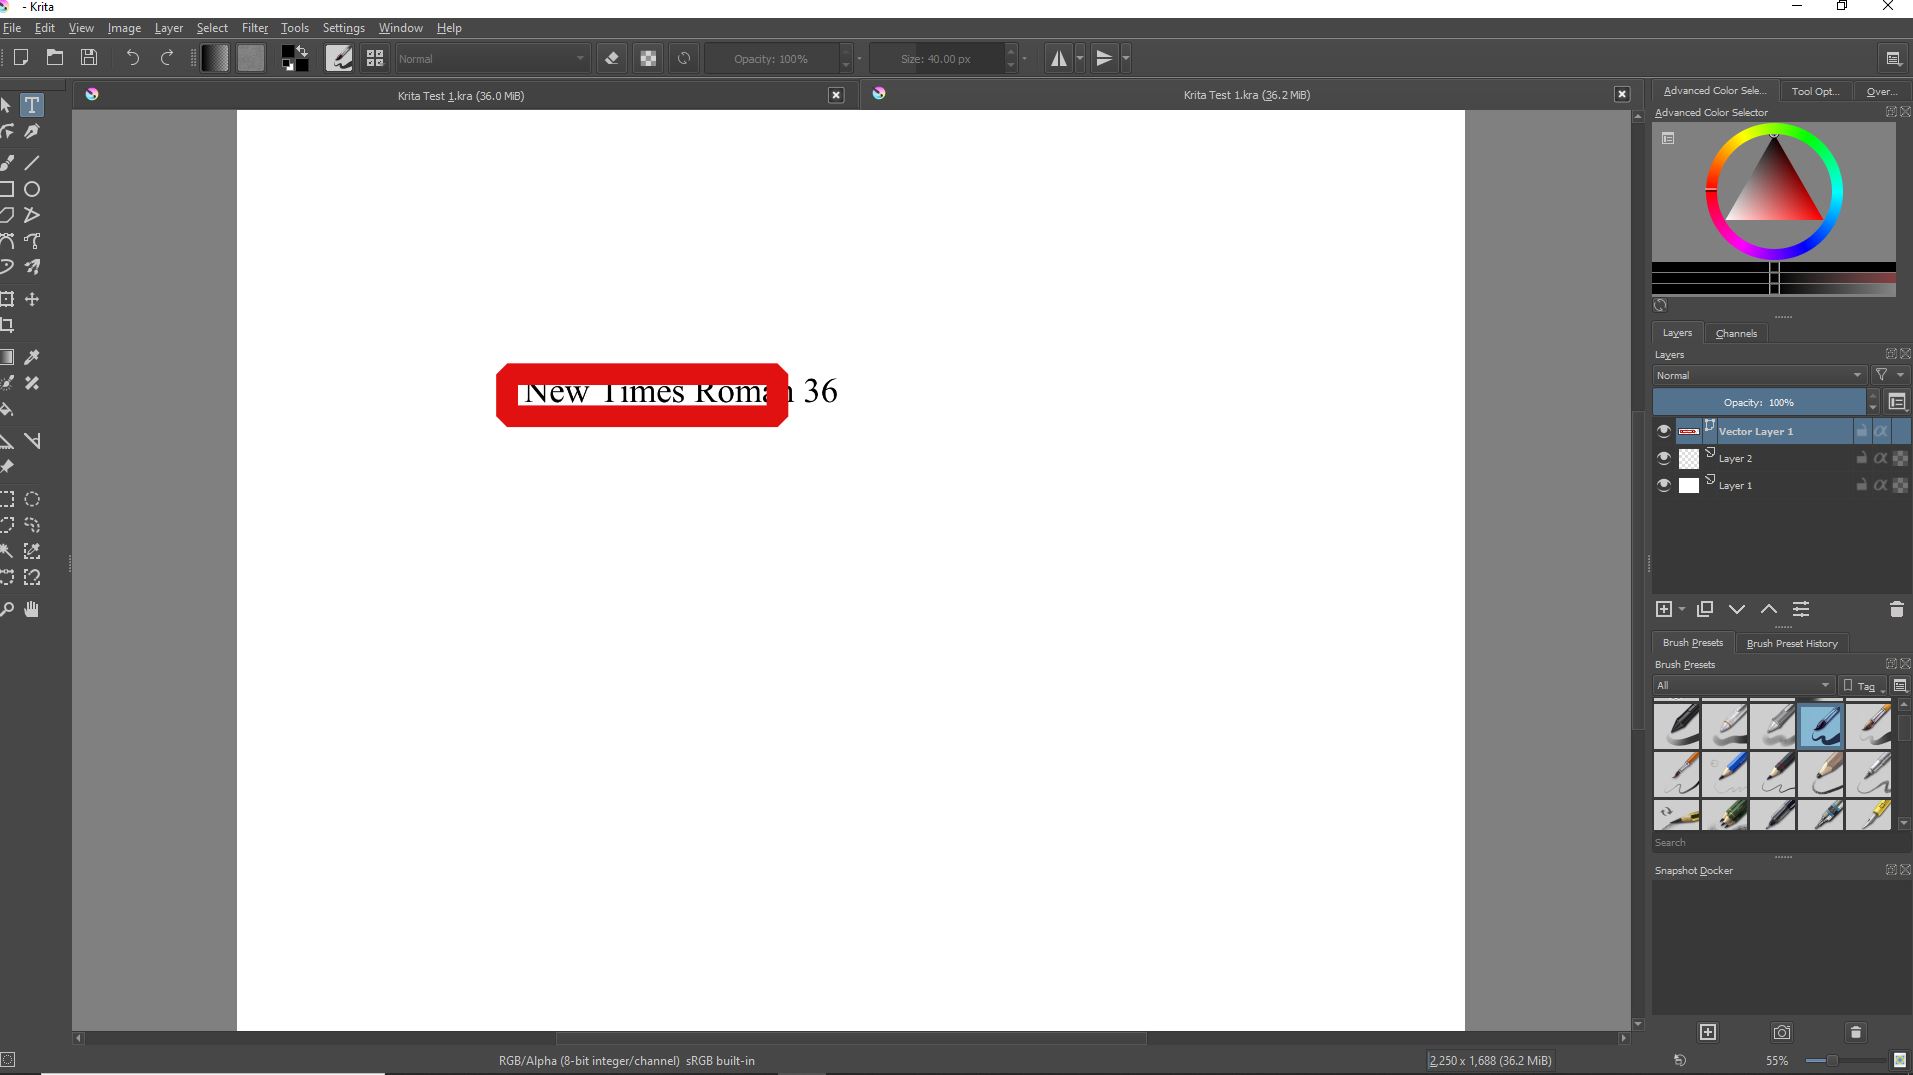Hide Vector Layer 1 visibility
This screenshot has height=1075, width=1913.
coord(1664,431)
